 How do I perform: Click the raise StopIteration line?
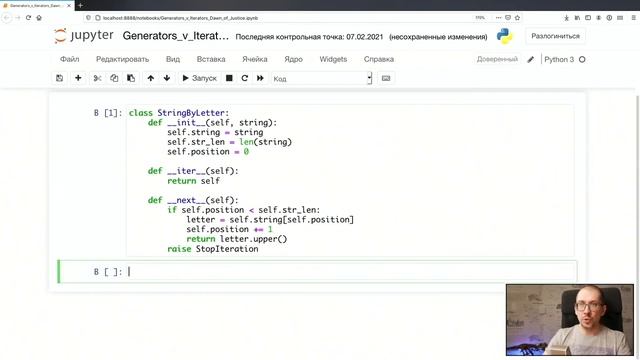213,249
